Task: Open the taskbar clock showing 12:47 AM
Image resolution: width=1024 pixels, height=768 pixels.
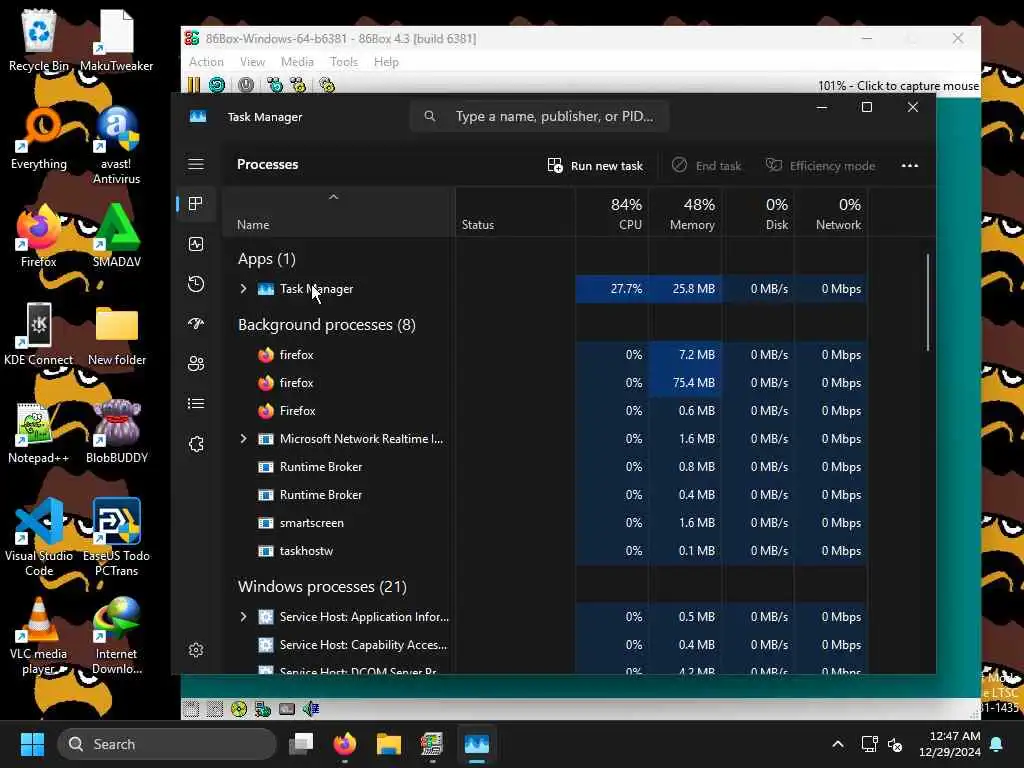Action: point(950,744)
